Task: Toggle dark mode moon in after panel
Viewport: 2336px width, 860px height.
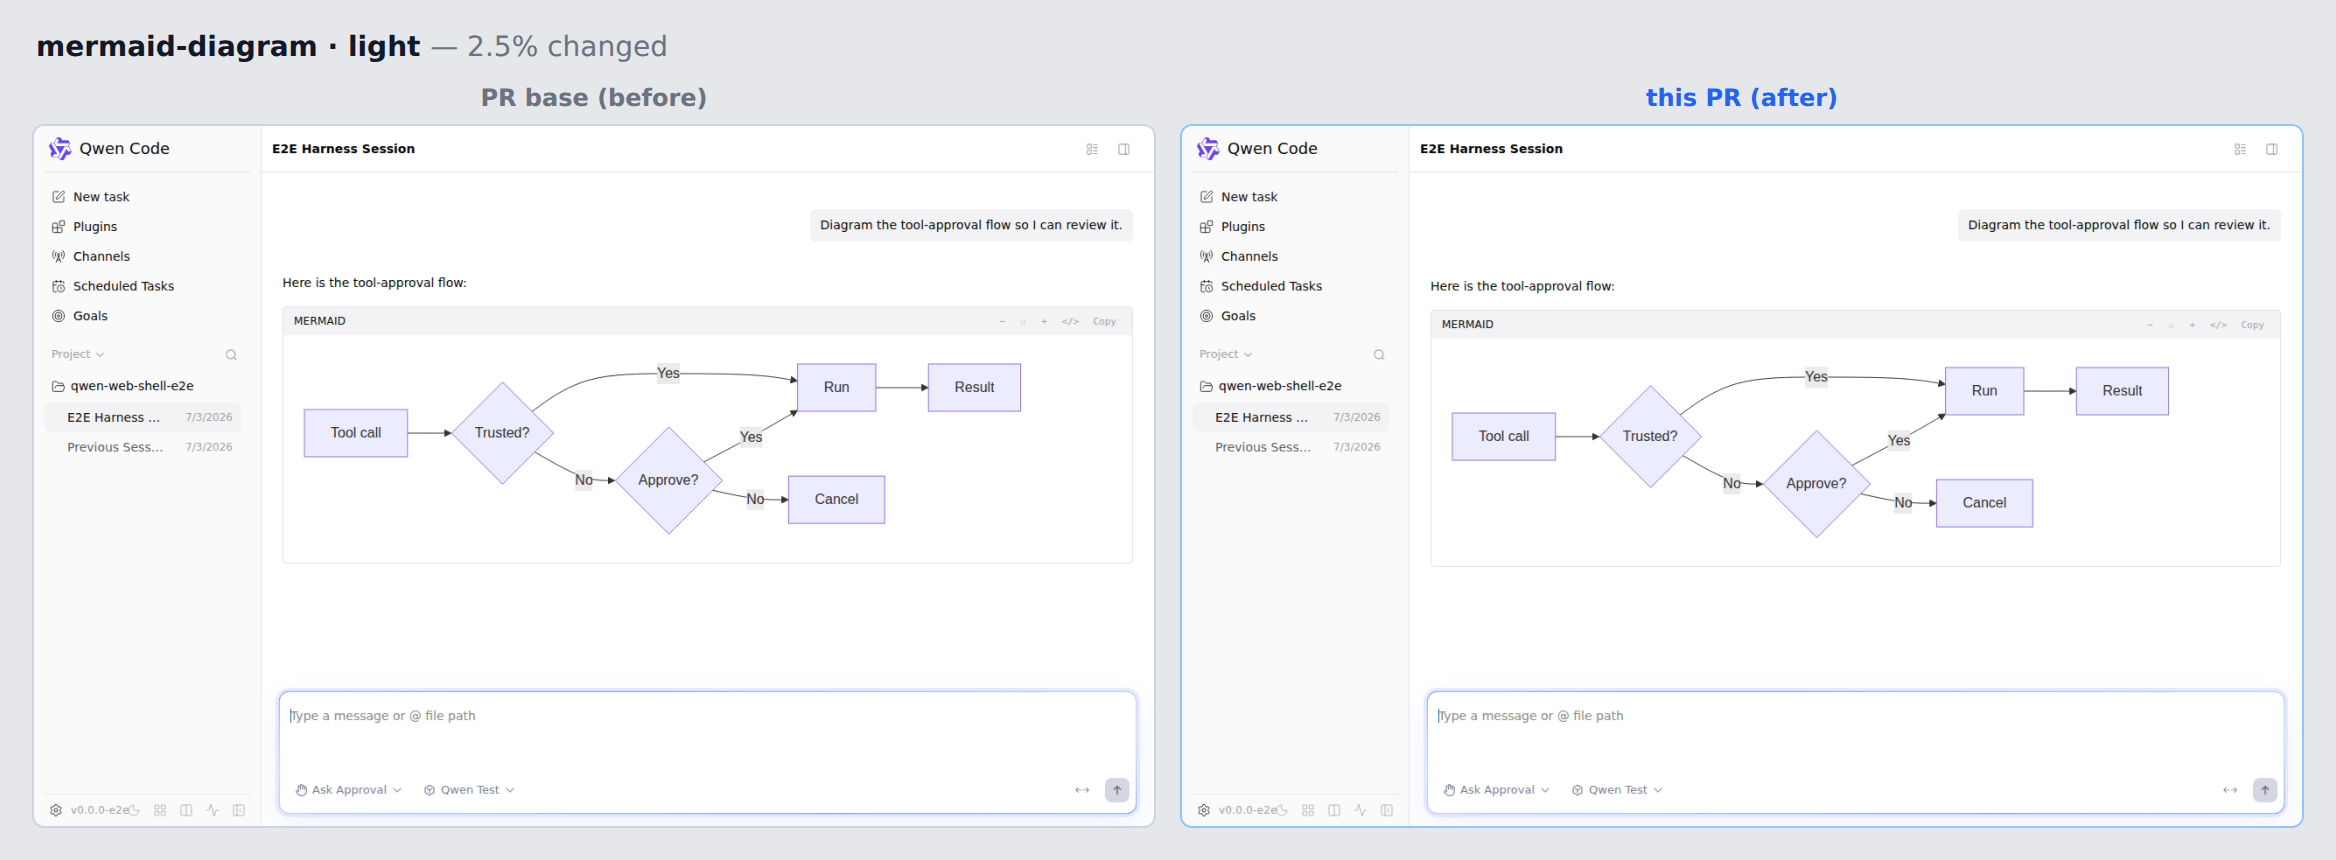Action: point(1282,810)
